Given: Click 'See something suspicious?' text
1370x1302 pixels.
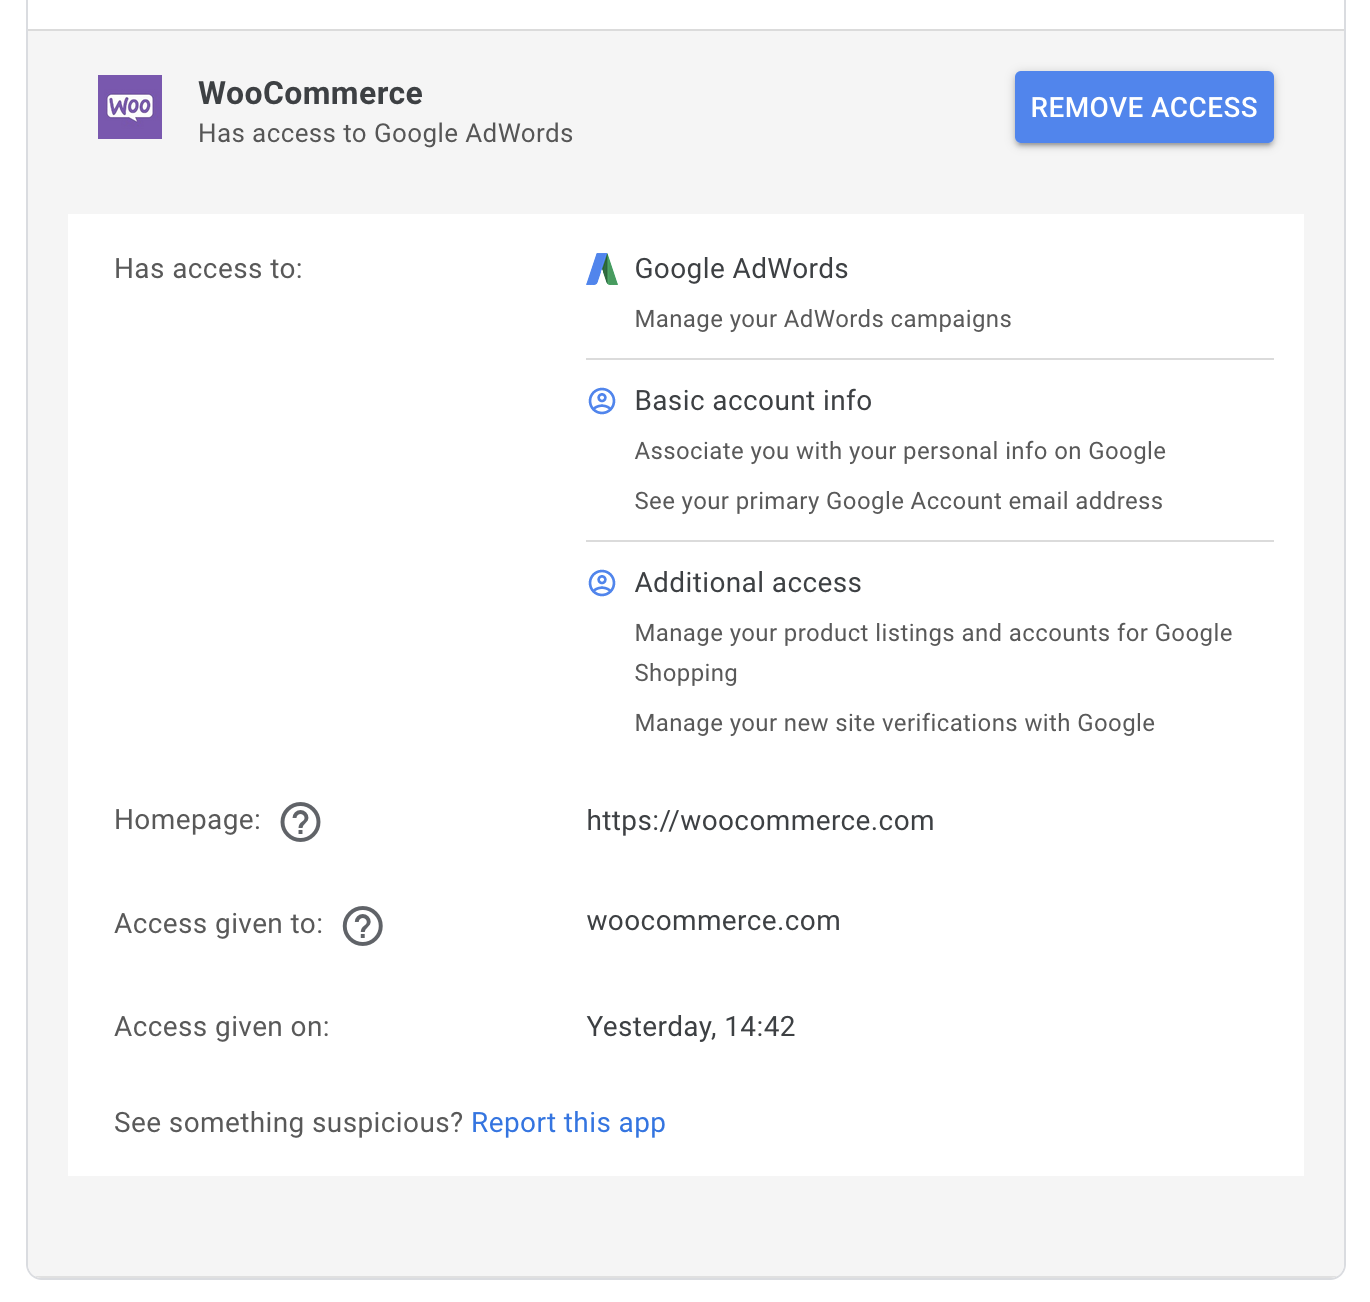Looking at the screenshot, I should click(289, 1123).
